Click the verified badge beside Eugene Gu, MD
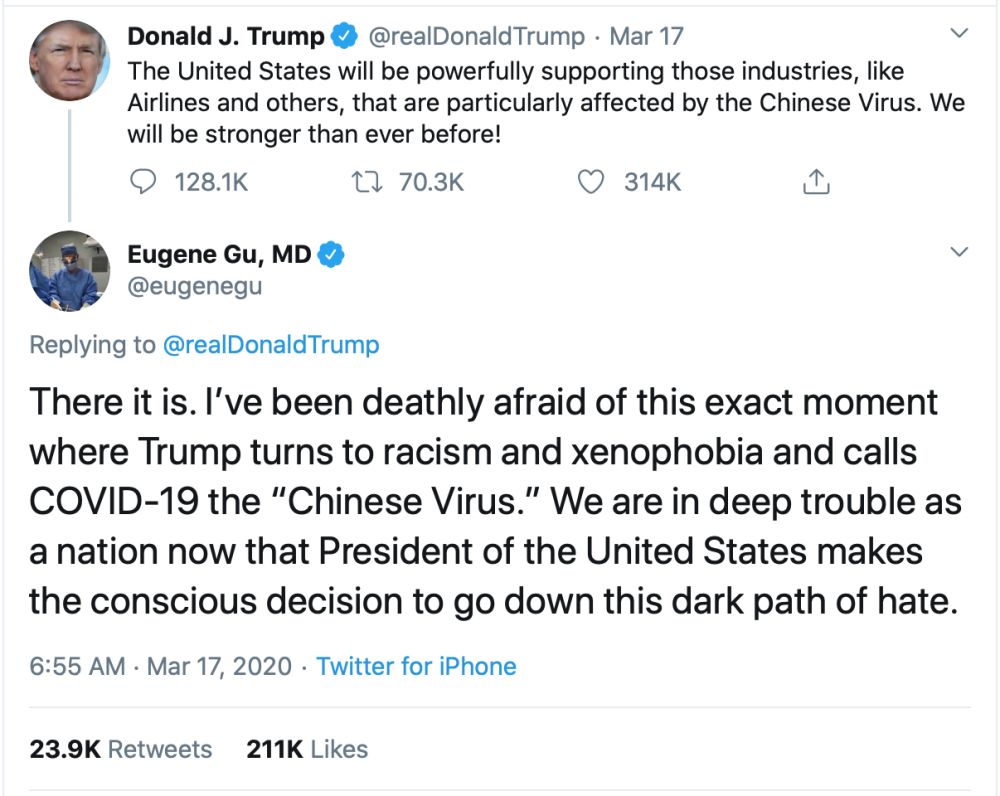 331,255
